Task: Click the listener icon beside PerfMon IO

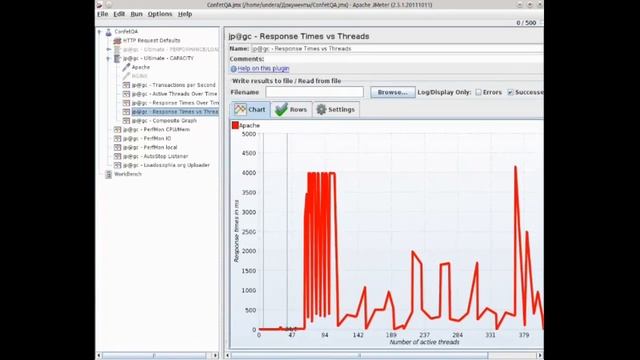Action: (x=118, y=138)
